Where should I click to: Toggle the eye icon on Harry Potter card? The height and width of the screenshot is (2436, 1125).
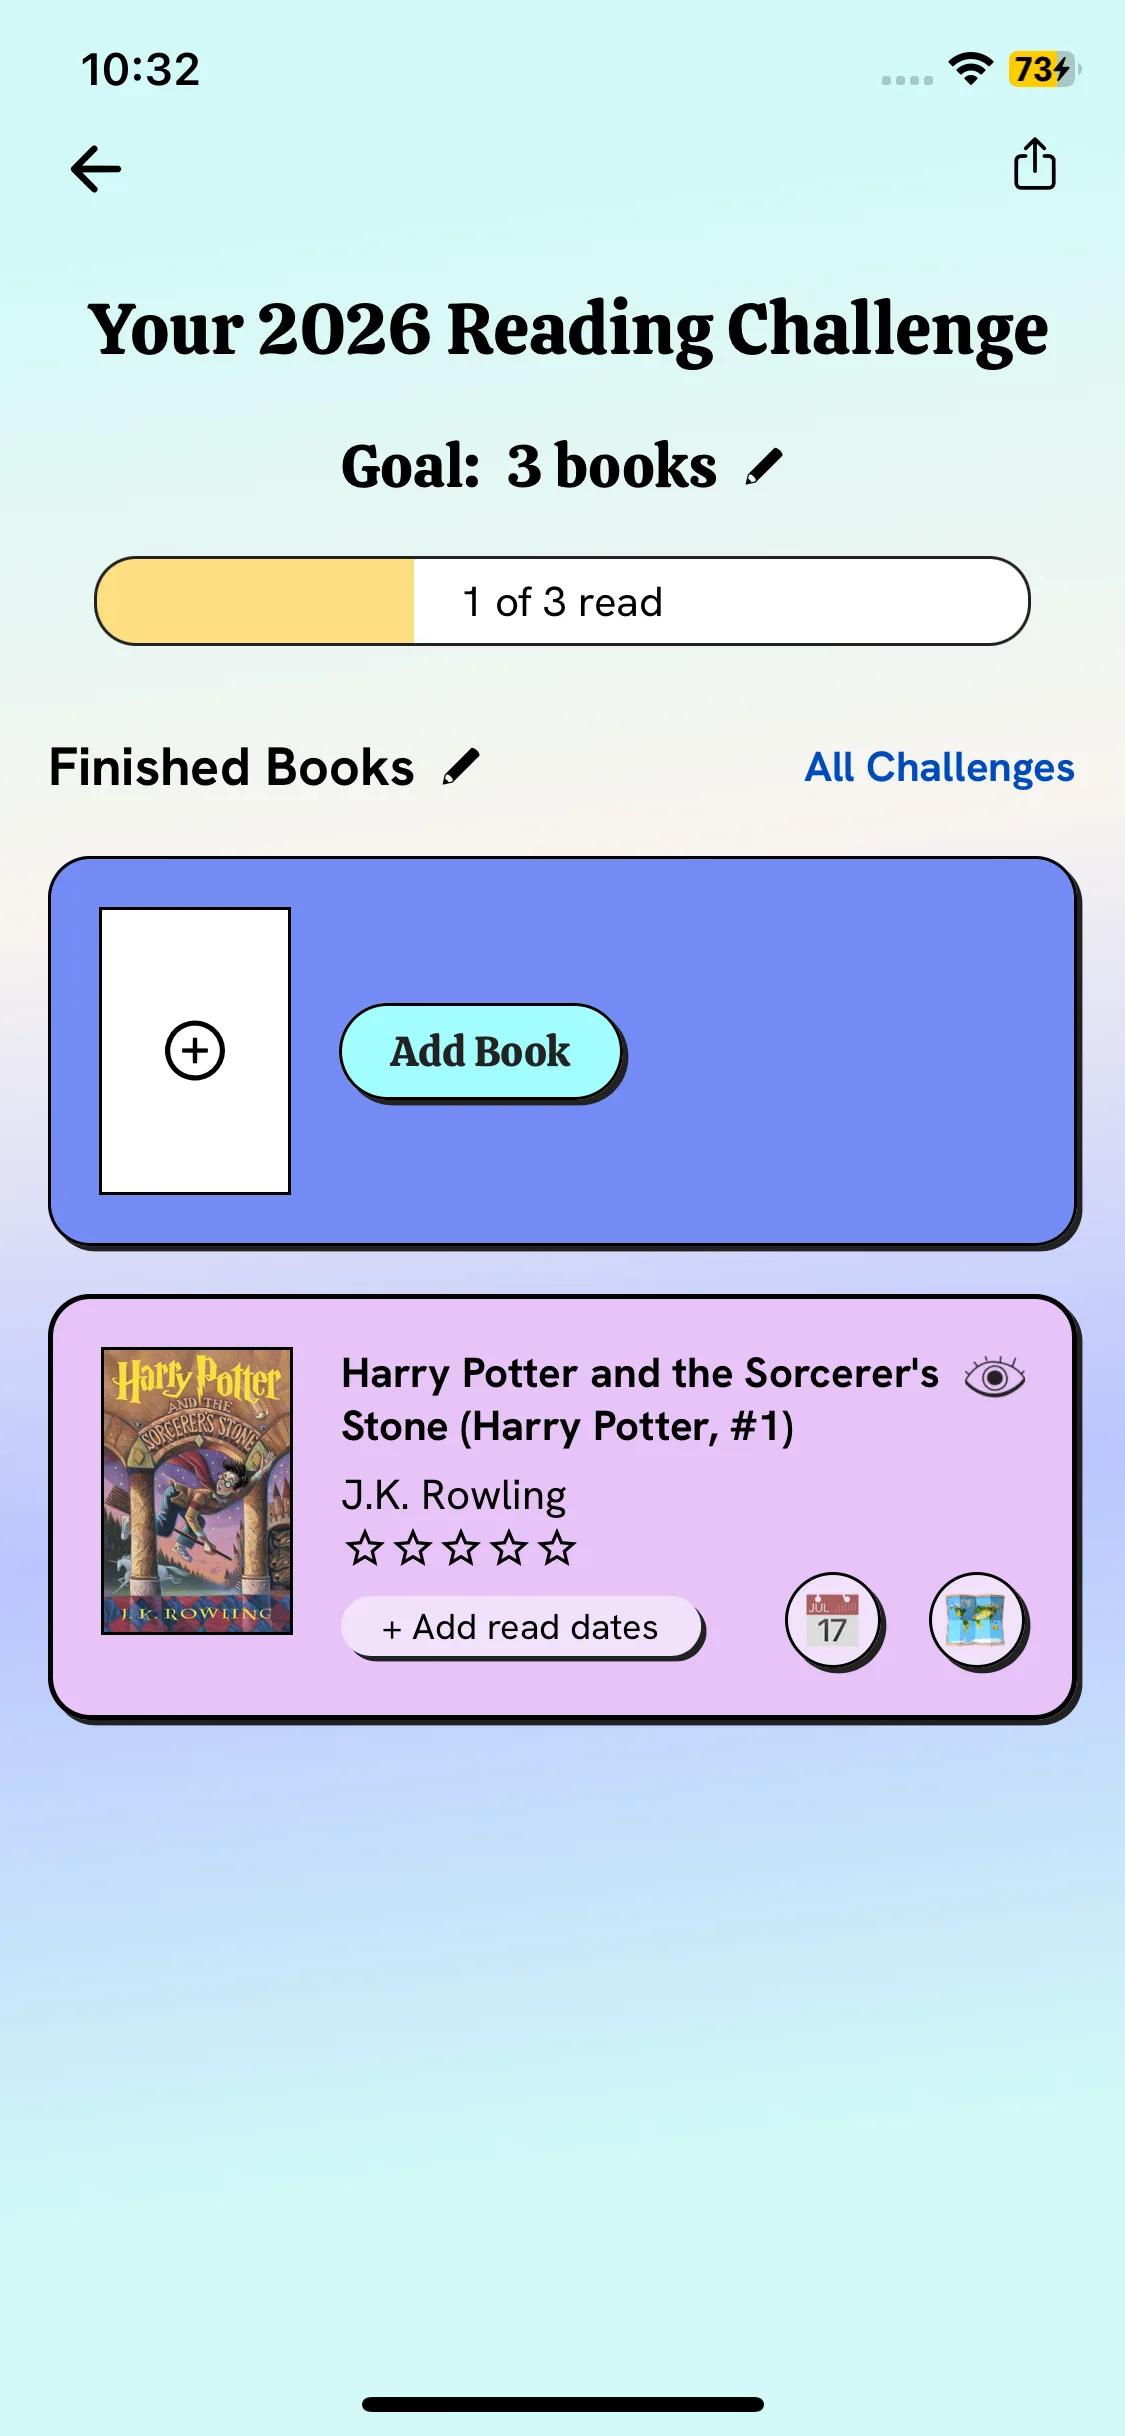point(994,1377)
